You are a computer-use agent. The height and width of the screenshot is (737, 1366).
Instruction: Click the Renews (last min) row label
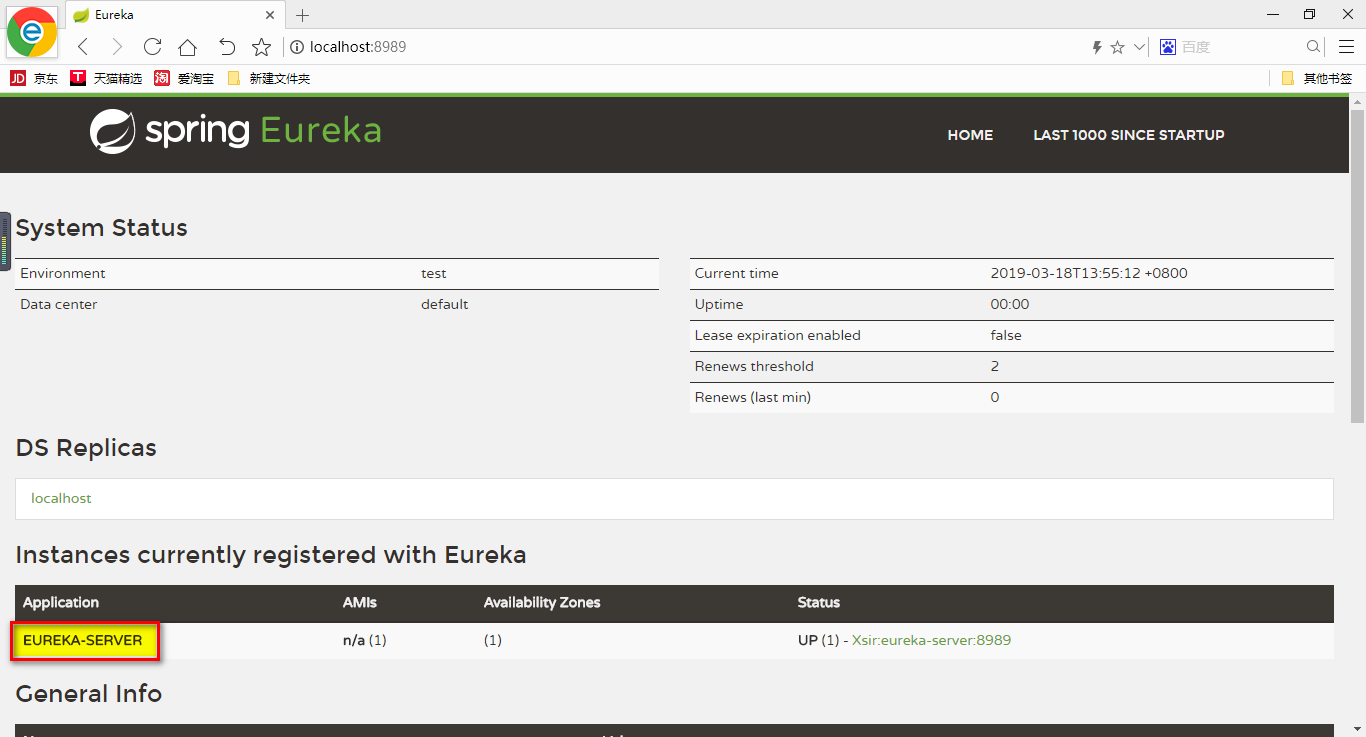click(x=753, y=397)
